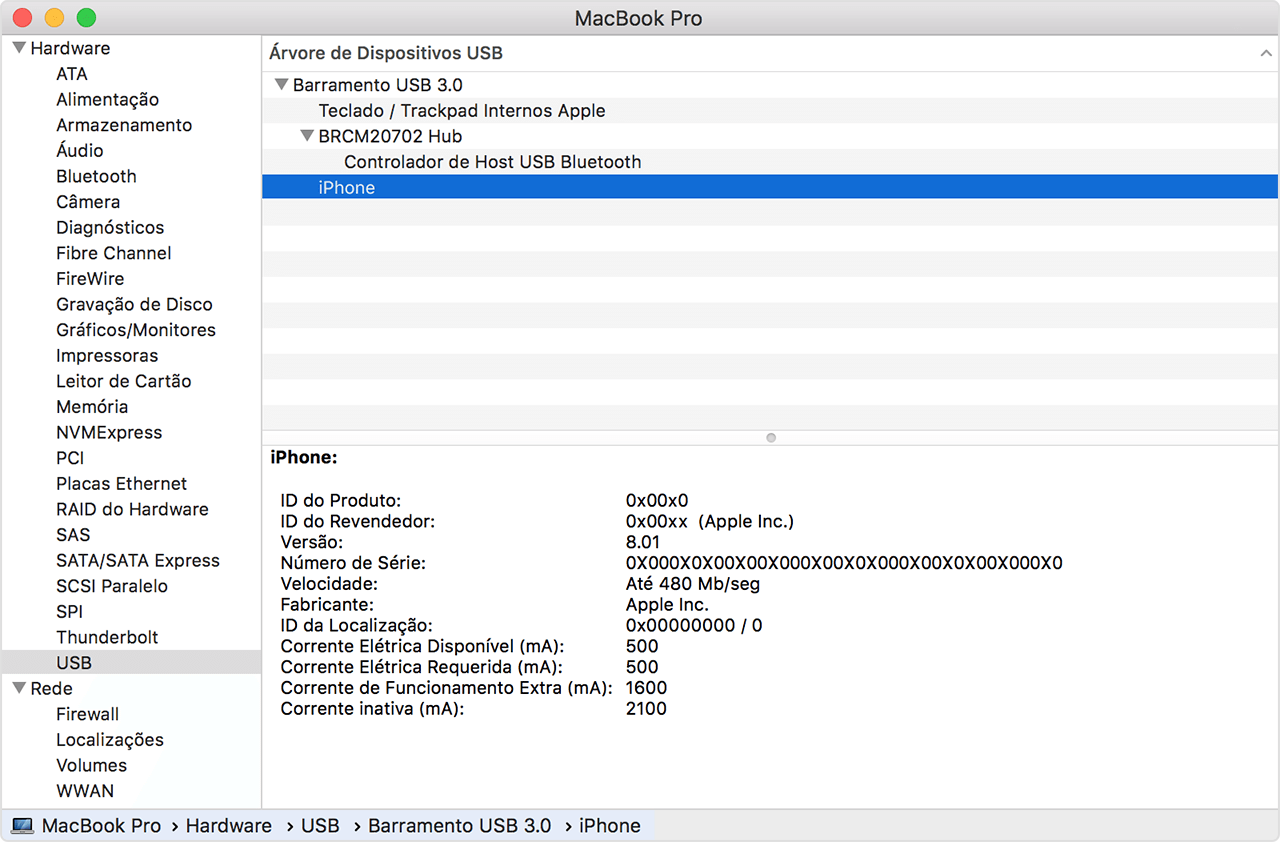Select the BRCM20702 Hub row
The height and width of the screenshot is (842, 1280).
pos(770,136)
